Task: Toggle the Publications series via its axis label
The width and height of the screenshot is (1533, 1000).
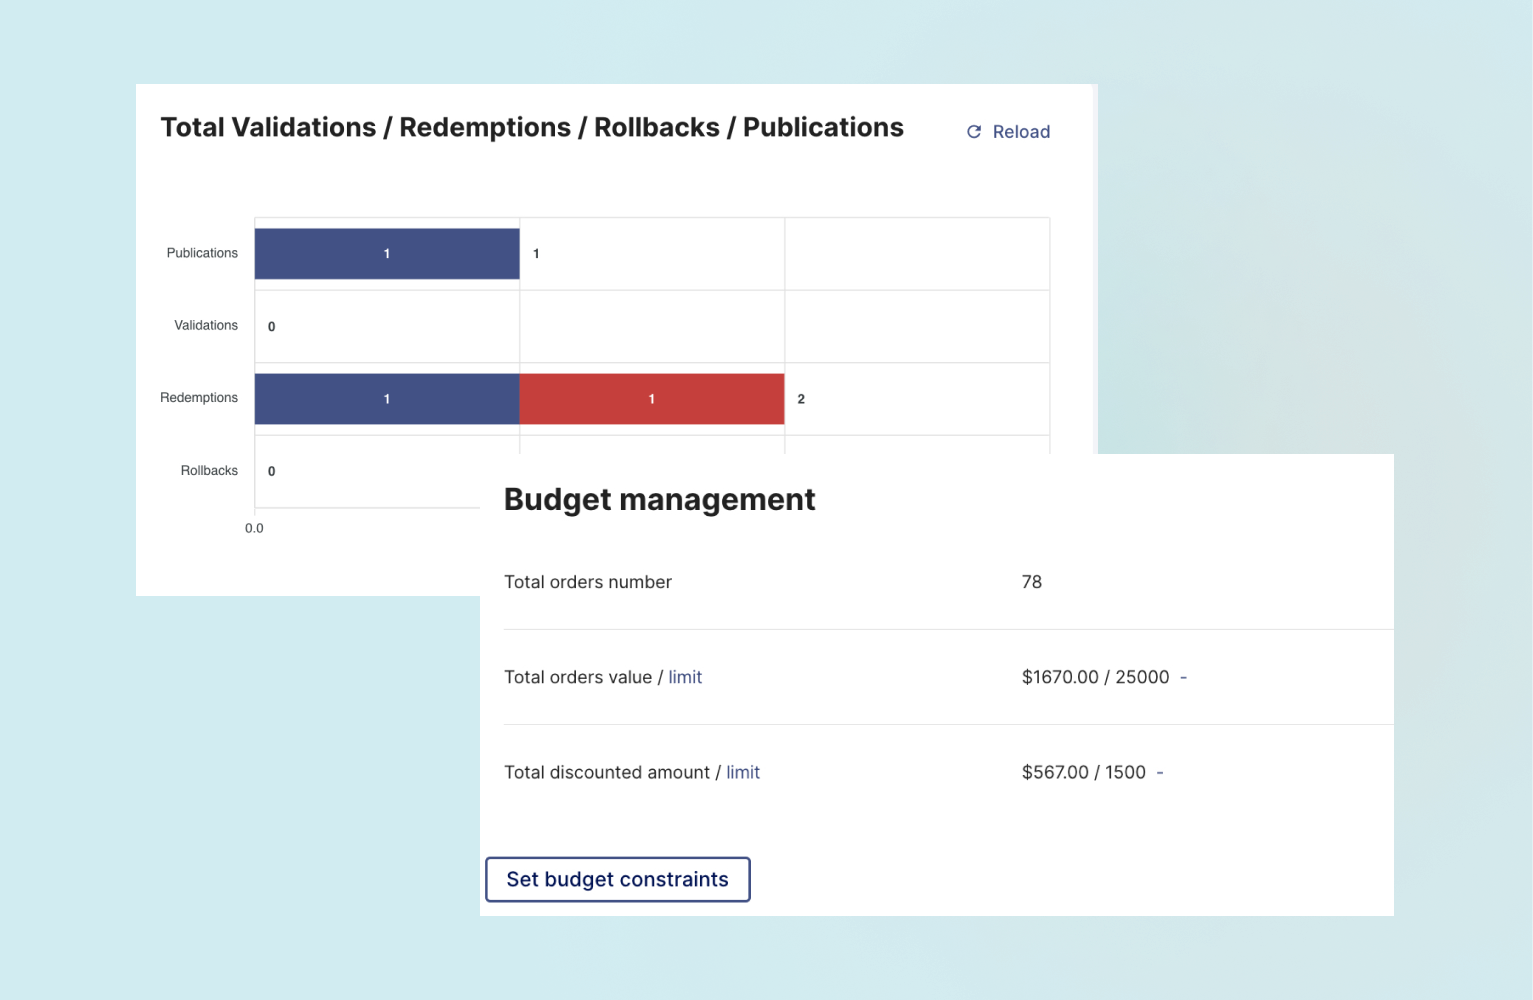Action: 201,253
